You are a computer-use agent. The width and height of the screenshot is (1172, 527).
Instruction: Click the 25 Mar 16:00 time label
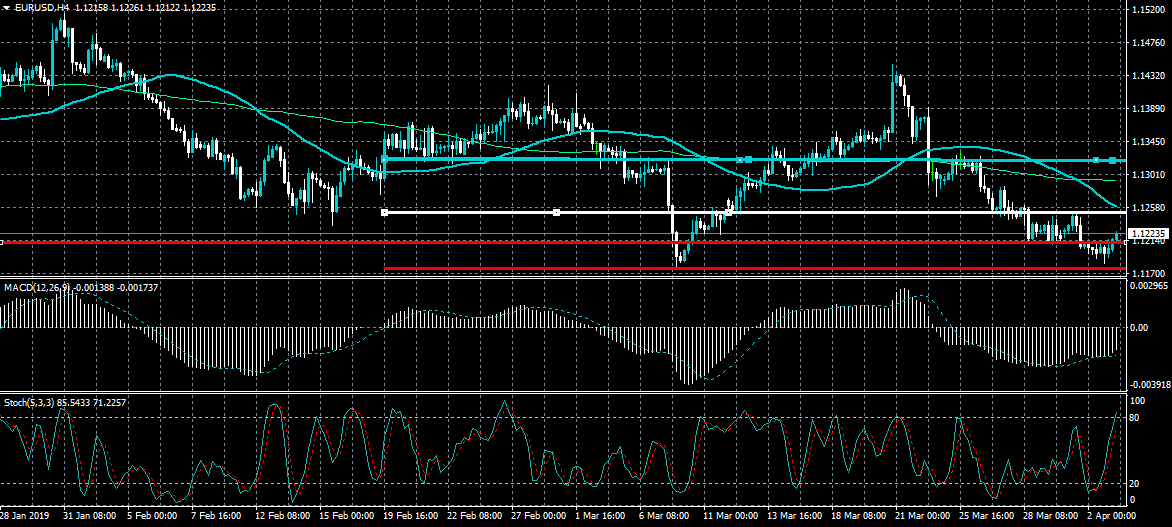pyautogui.click(x=989, y=516)
